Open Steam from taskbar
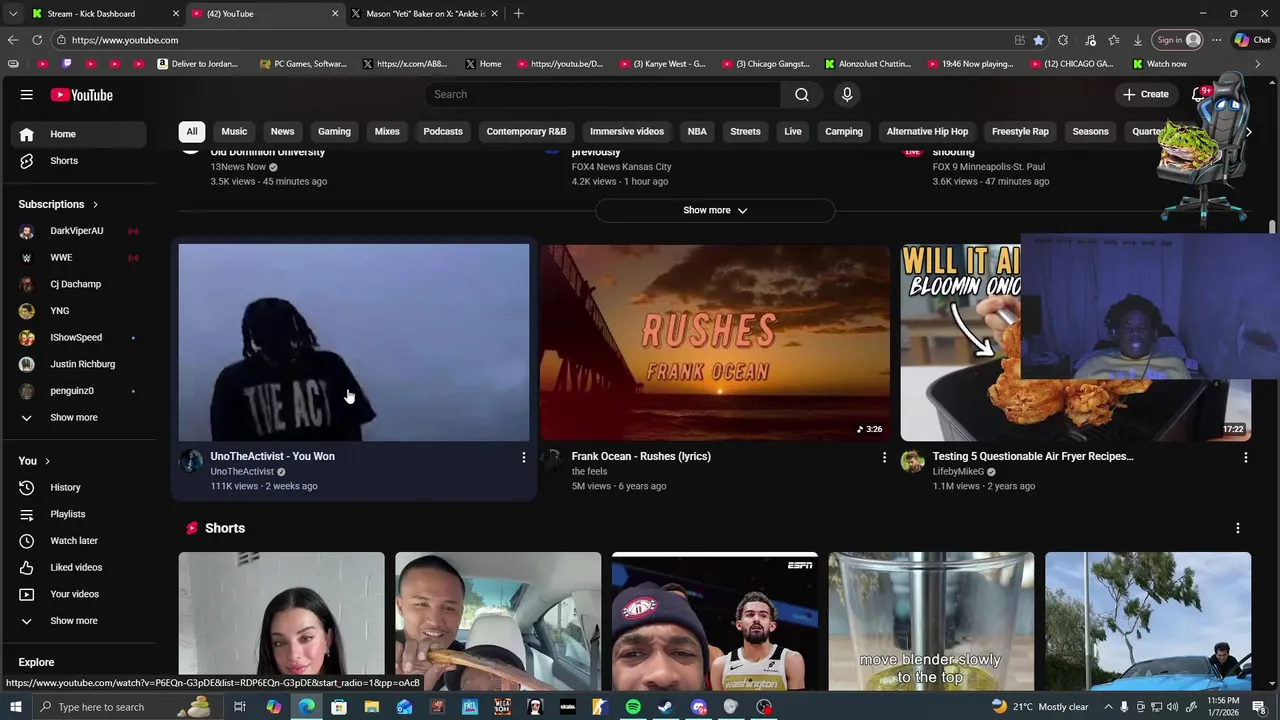The height and width of the screenshot is (720, 1280). click(665, 707)
